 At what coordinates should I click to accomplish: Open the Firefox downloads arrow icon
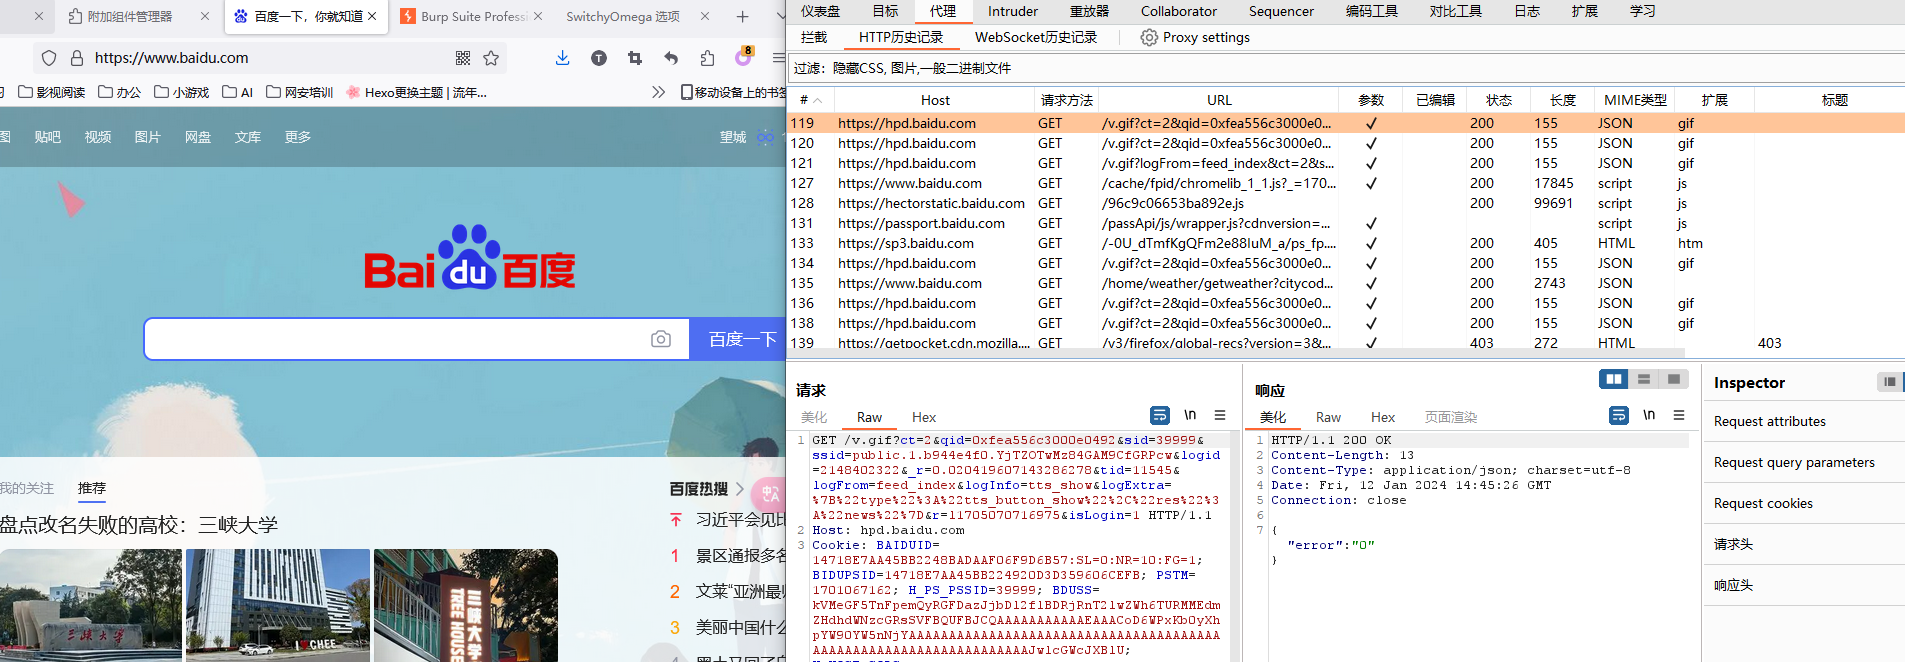tap(562, 58)
